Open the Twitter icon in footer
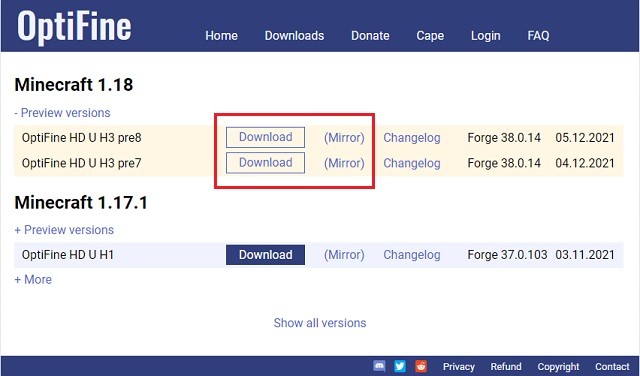Viewport: 640px width, 376px height. point(400,366)
